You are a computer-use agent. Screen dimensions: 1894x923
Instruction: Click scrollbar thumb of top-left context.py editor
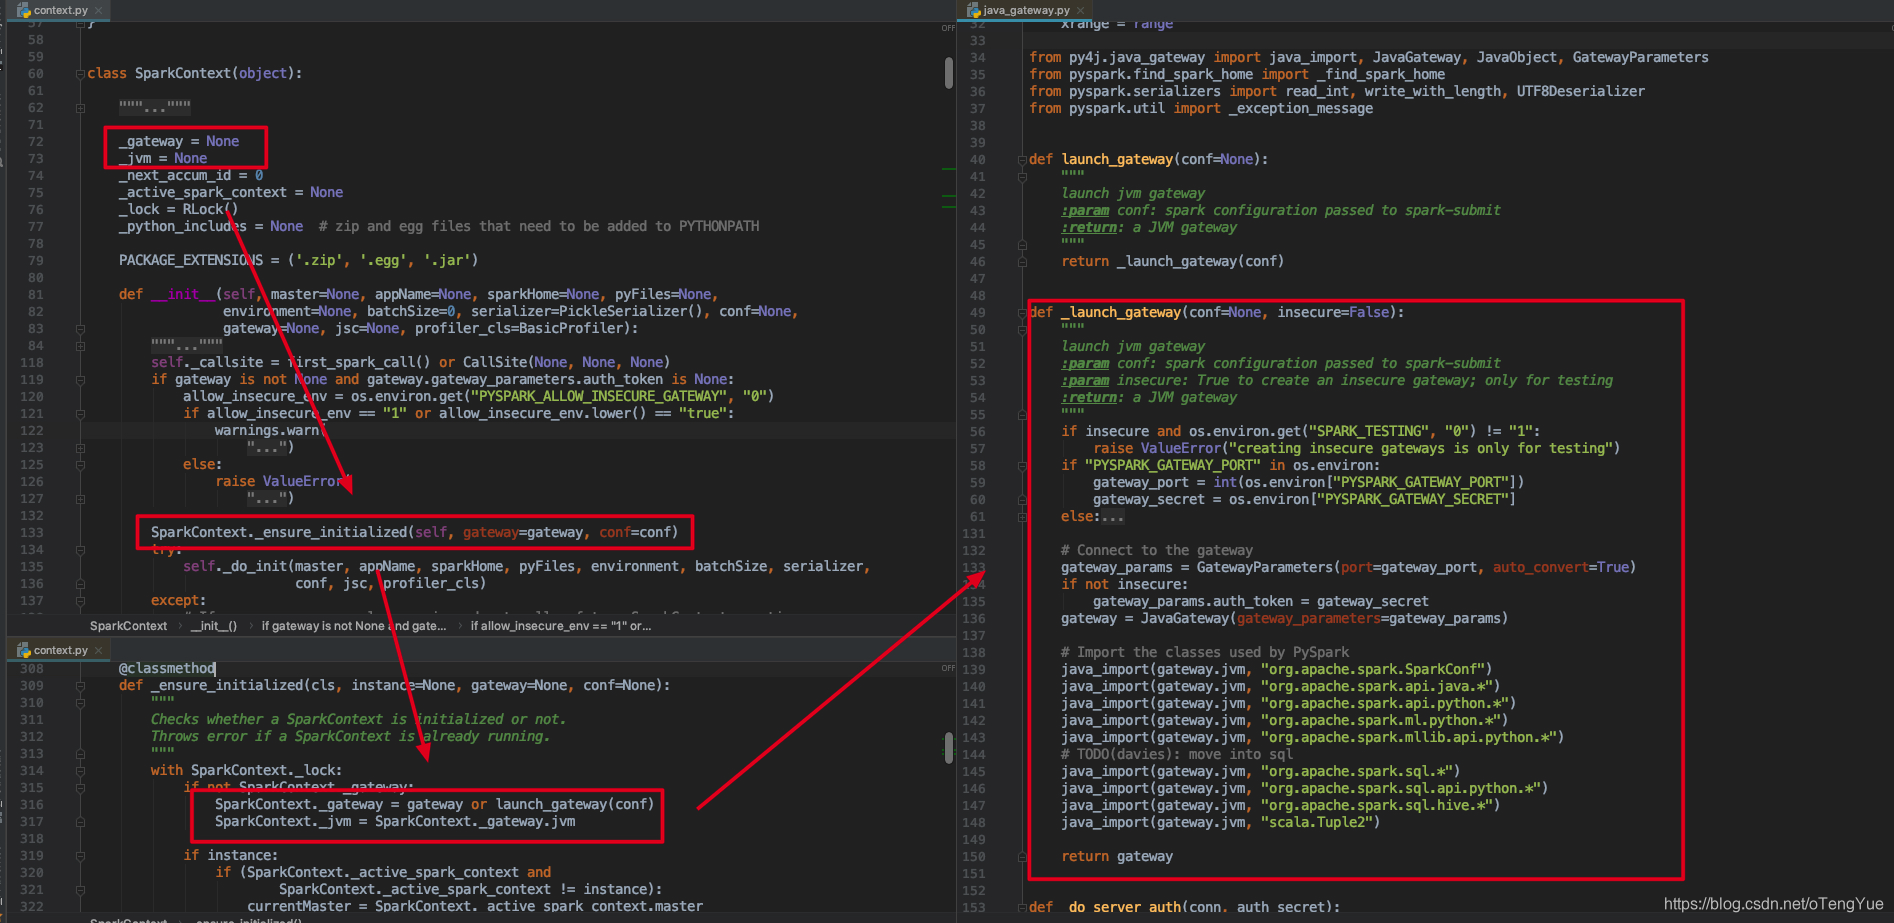tap(949, 72)
